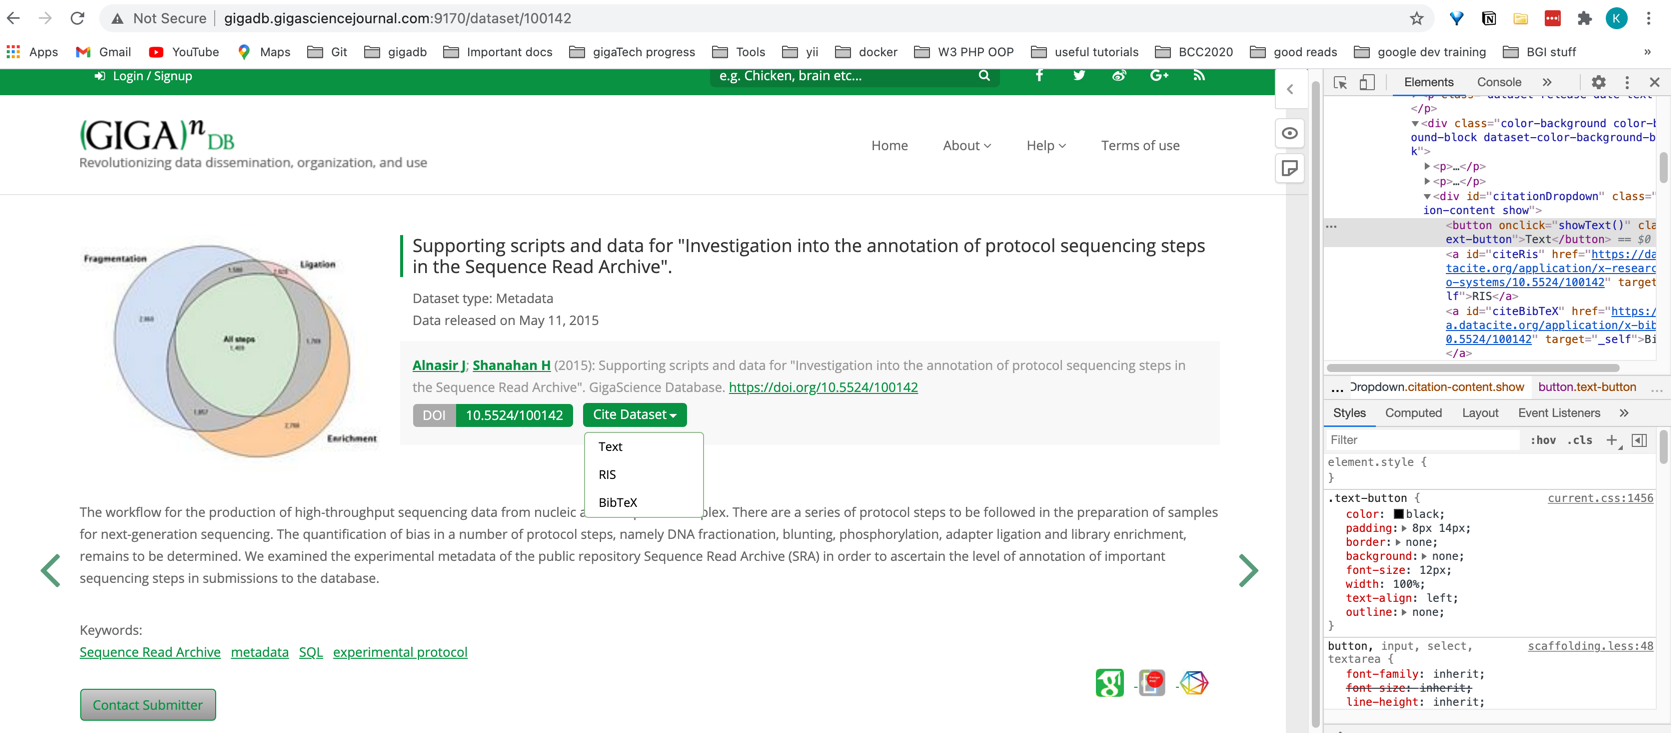Expand the Help nav dropdown
This screenshot has width=1671, height=733.
pos(1046,146)
